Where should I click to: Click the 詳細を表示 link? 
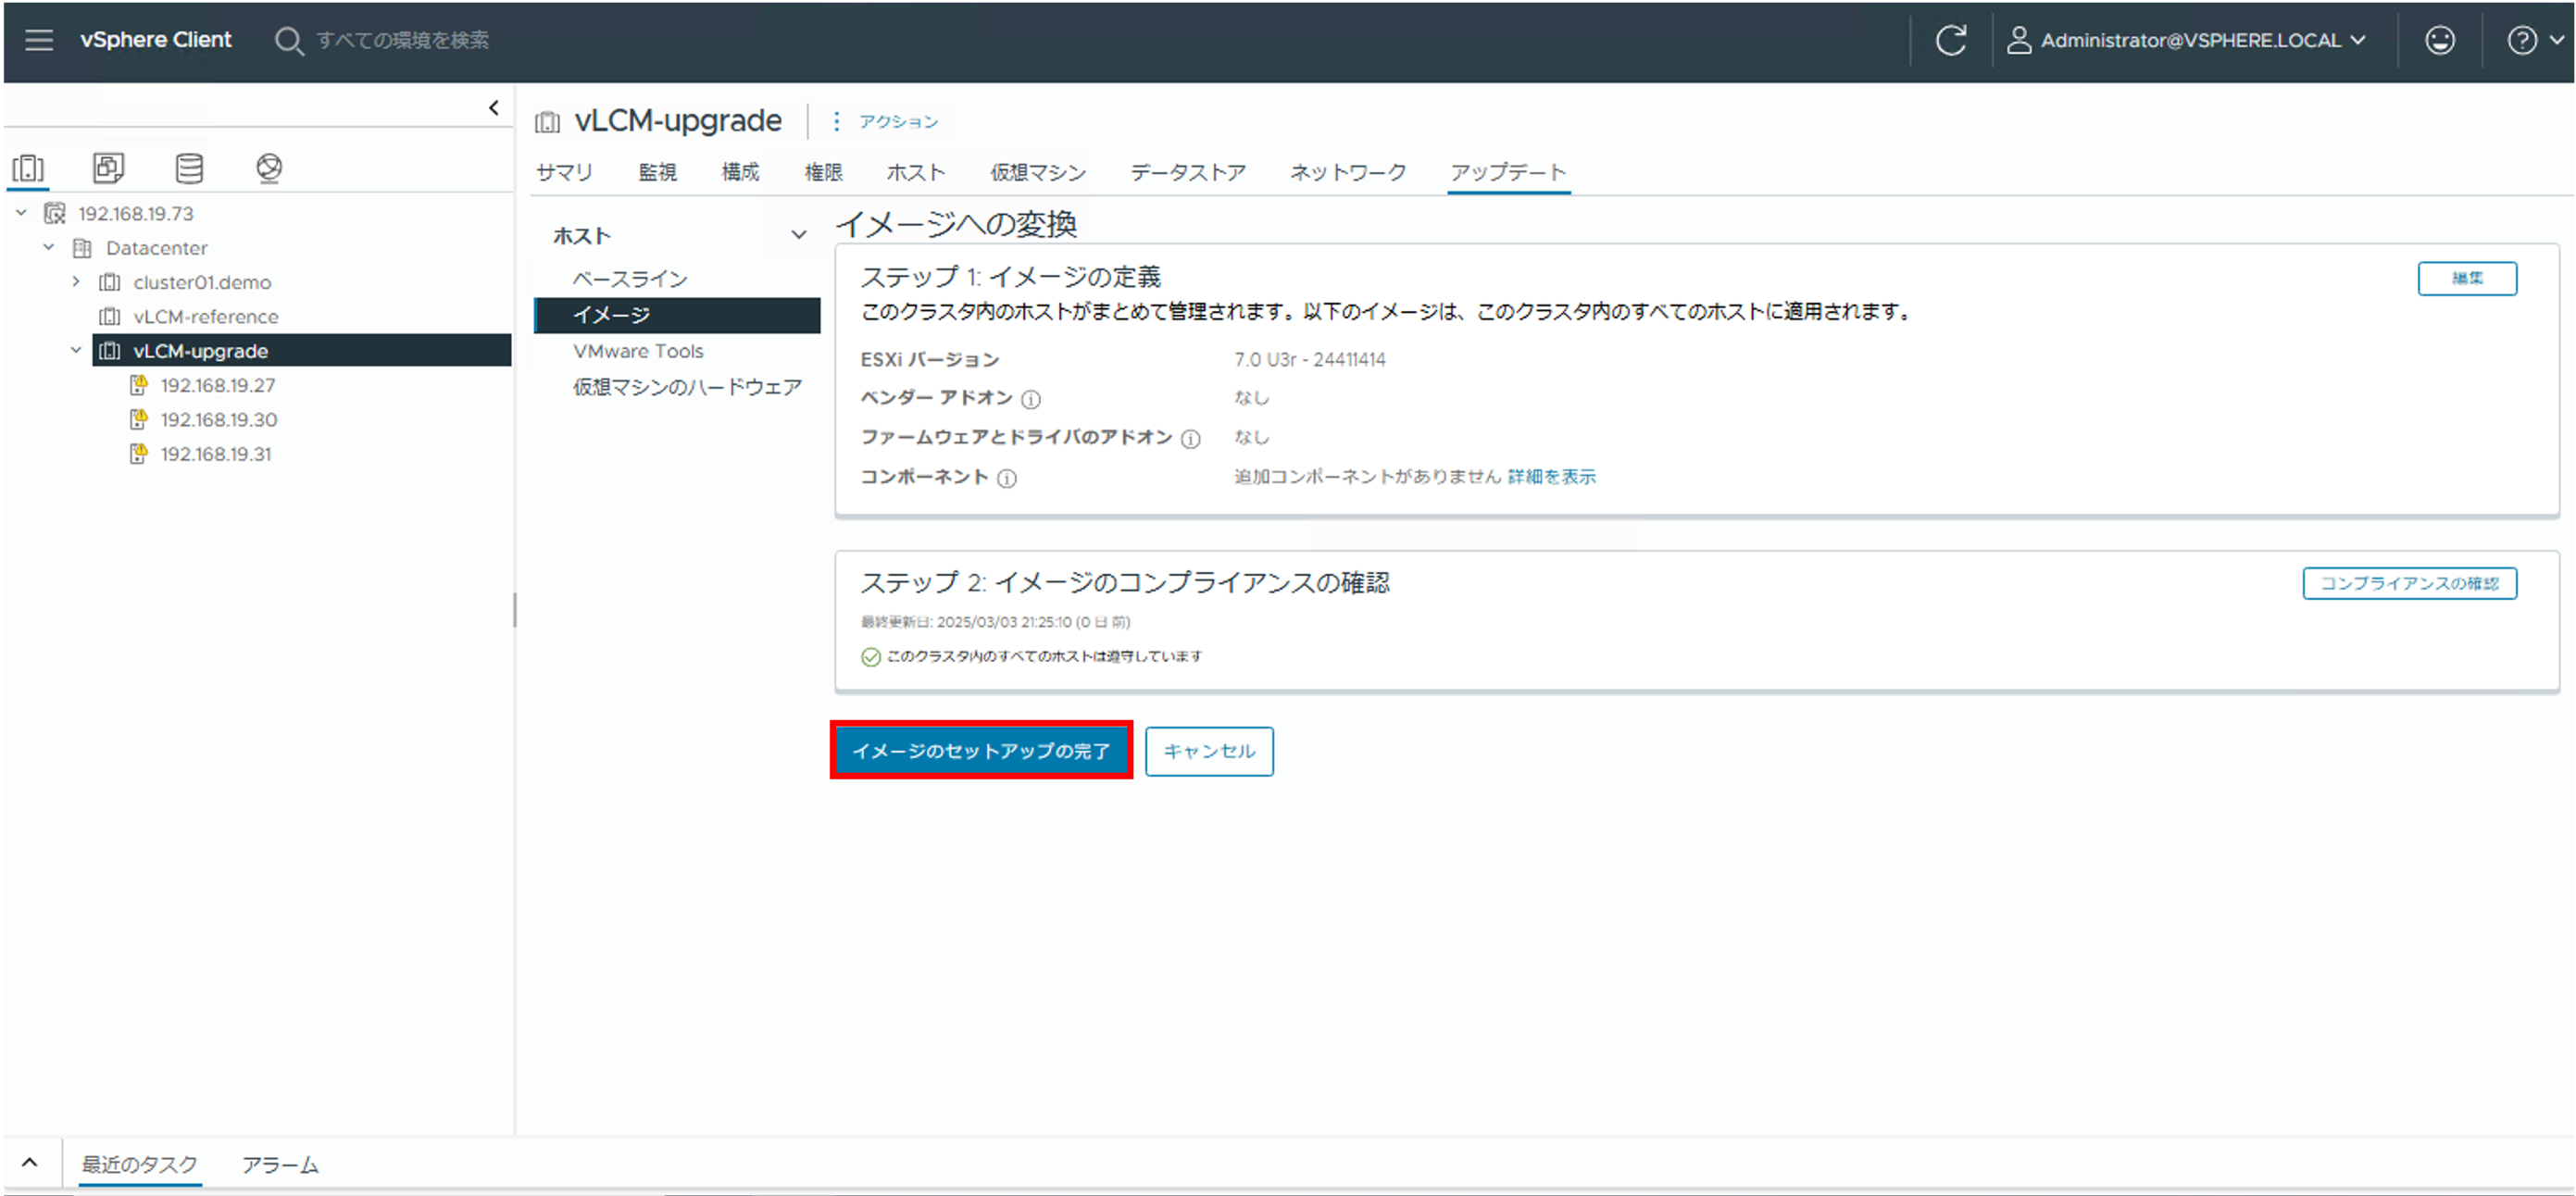point(1551,477)
